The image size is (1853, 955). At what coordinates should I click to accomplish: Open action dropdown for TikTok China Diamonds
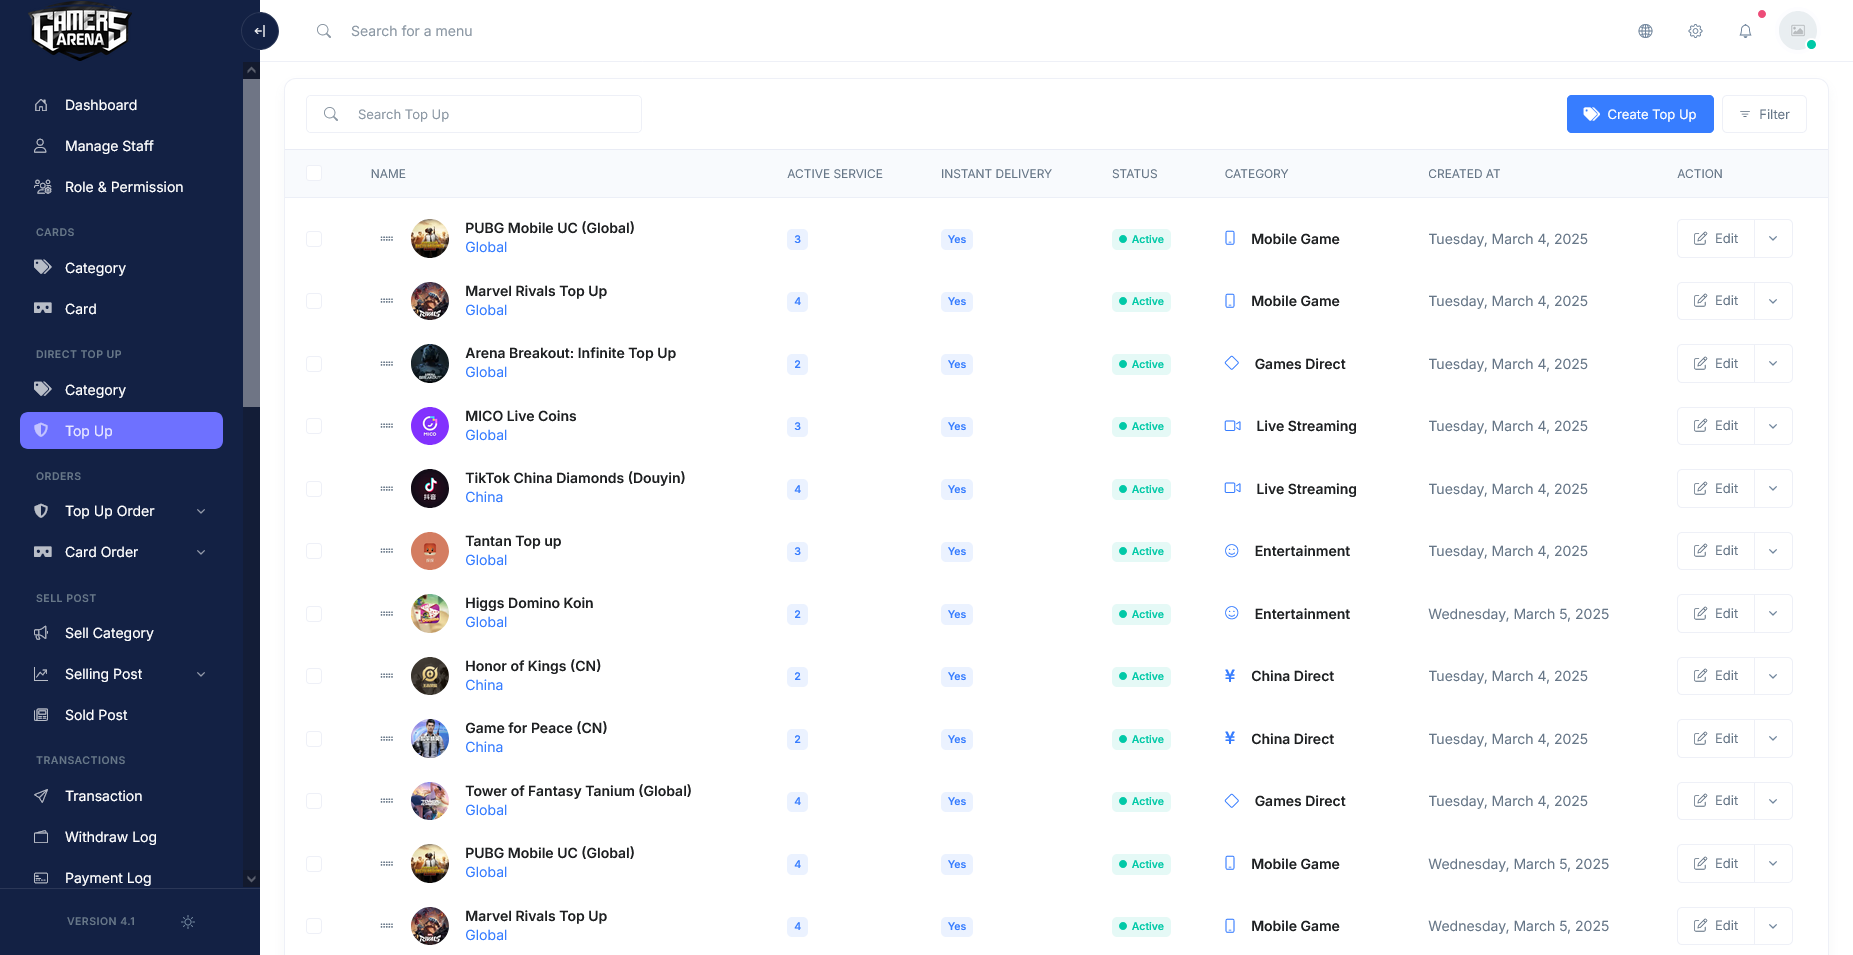click(x=1773, y=489)
